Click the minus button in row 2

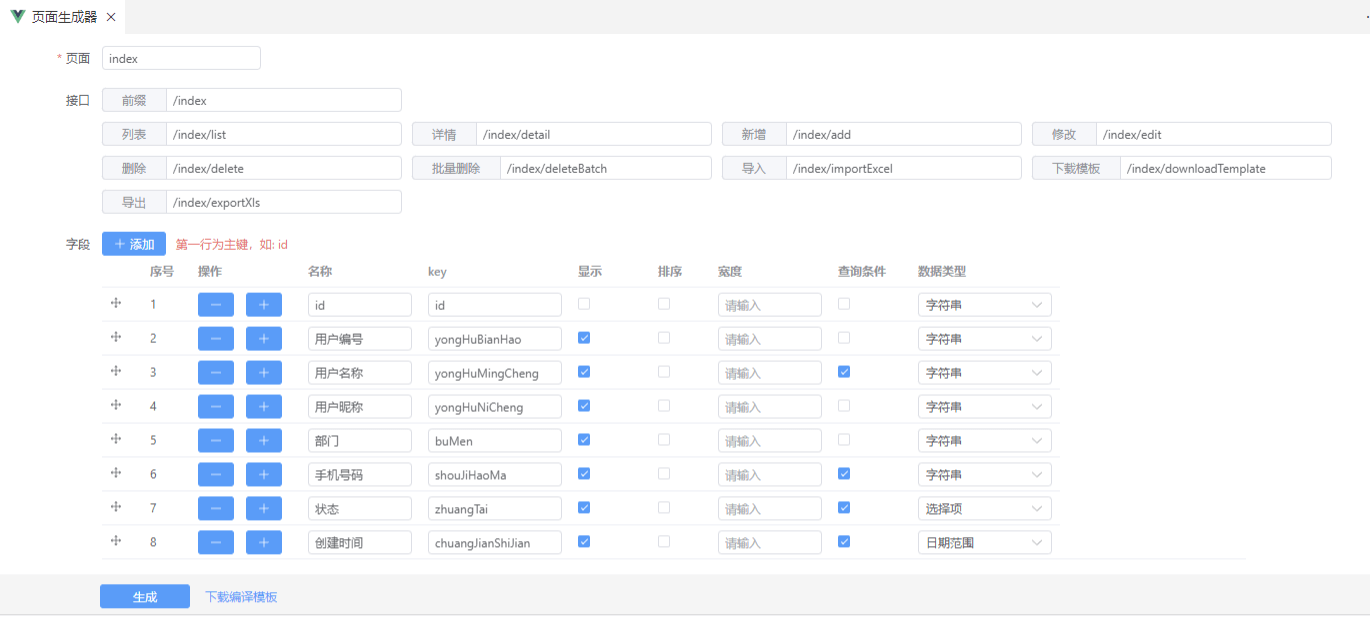tap(216, 339)
